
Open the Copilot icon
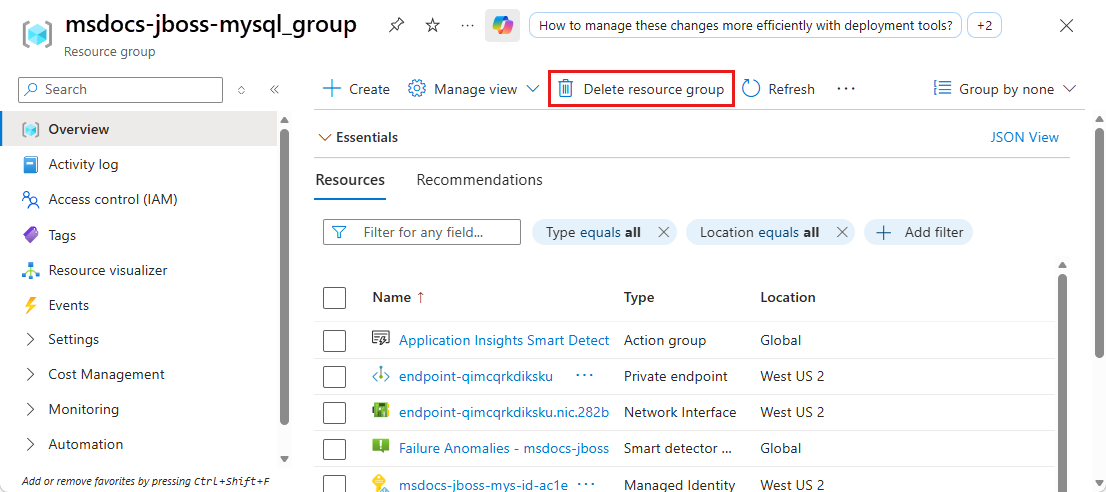[x=502, y=26]
